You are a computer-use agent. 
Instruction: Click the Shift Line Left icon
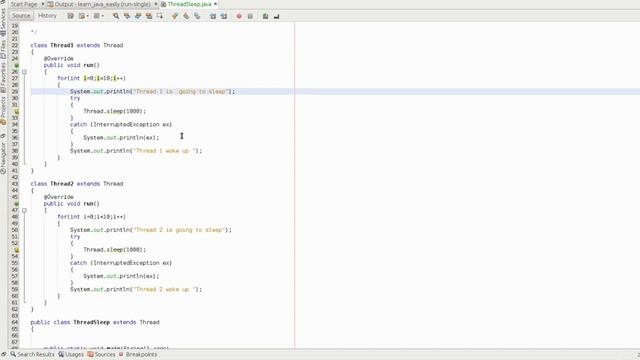coord(213,16)
